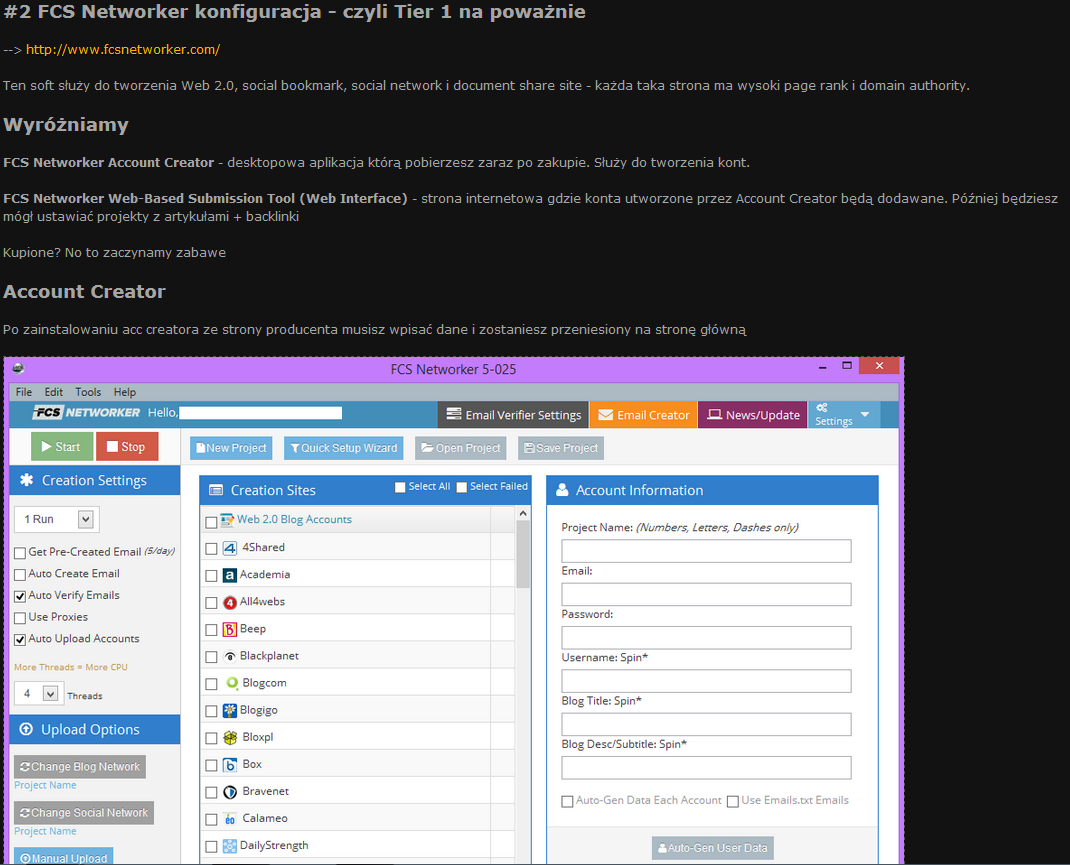Click the Settings gears icon

coord(822,407)
